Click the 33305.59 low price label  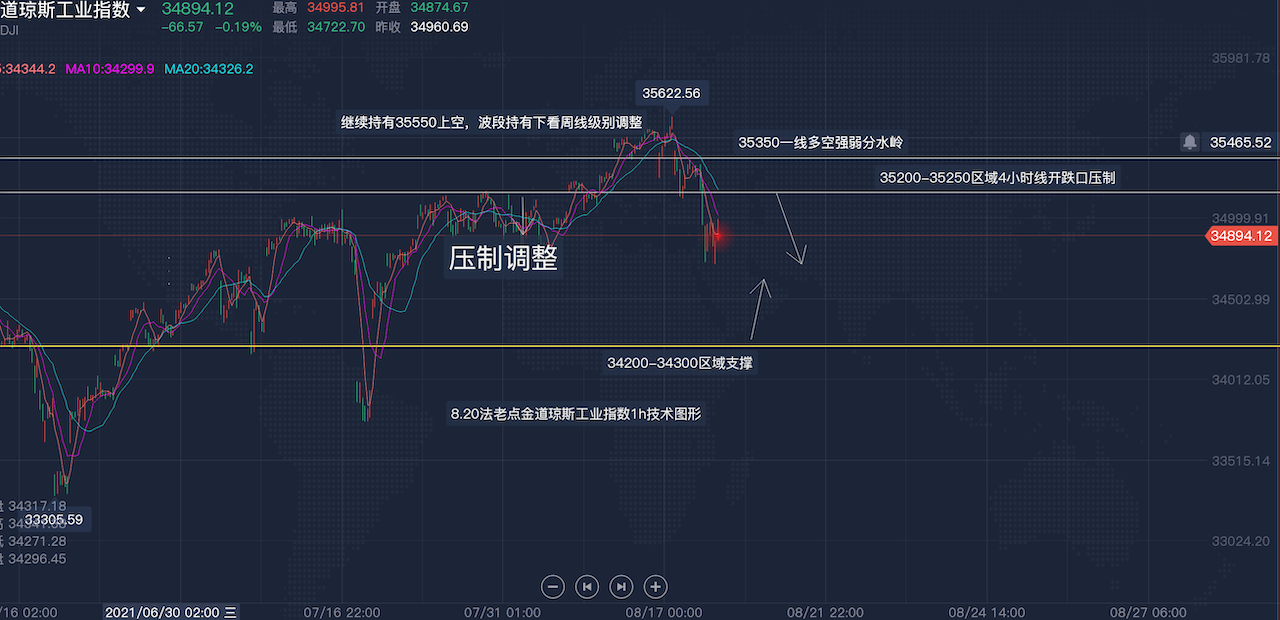pyautogui.click(x=54, y=520)
